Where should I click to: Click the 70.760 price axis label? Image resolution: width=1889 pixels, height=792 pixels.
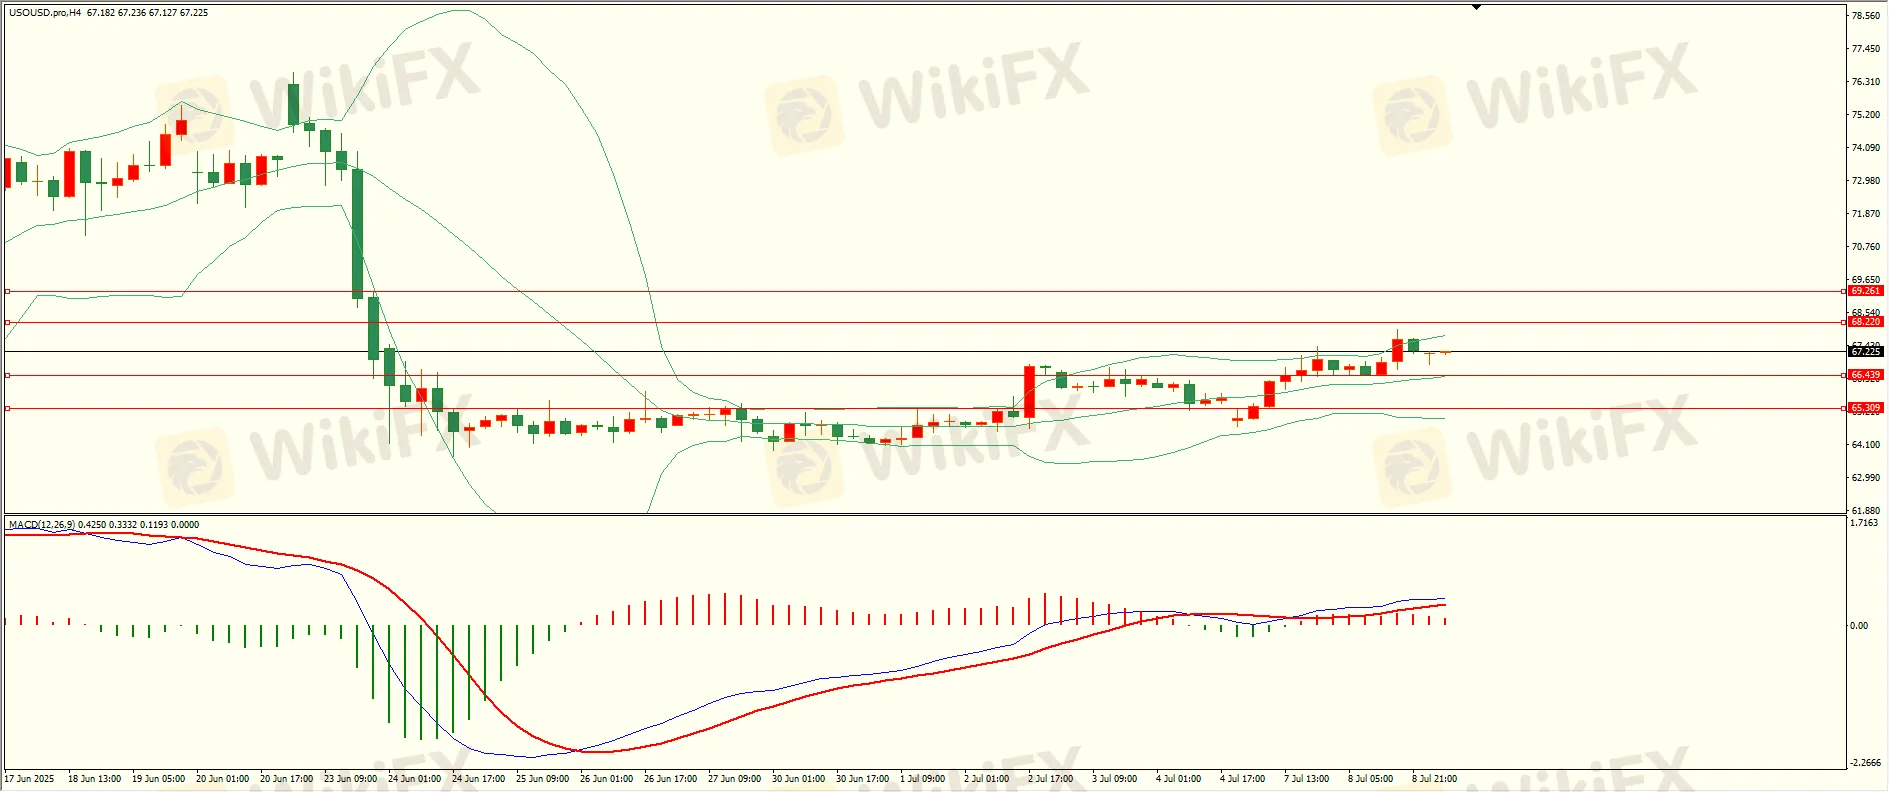pyautogui.click(x=1866, y=247)
